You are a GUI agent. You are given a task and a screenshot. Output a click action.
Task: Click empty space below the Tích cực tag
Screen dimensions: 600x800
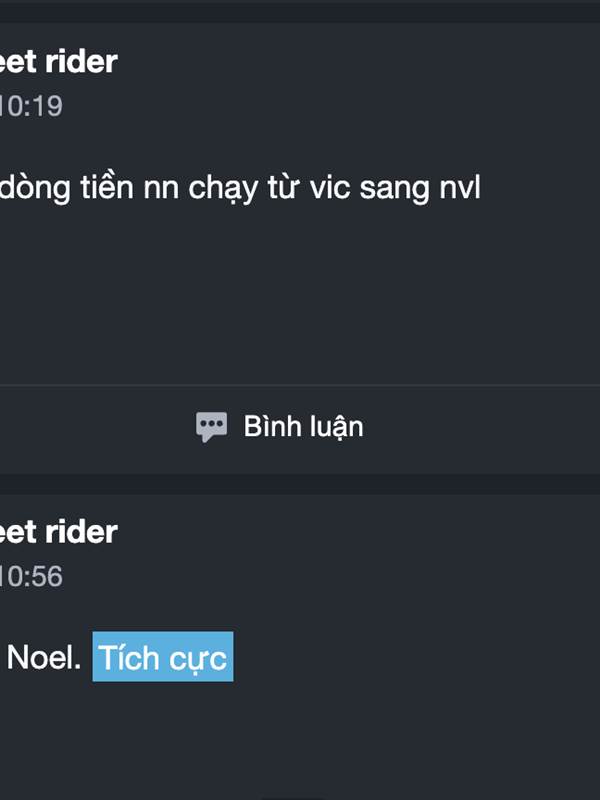pos(300,740)
